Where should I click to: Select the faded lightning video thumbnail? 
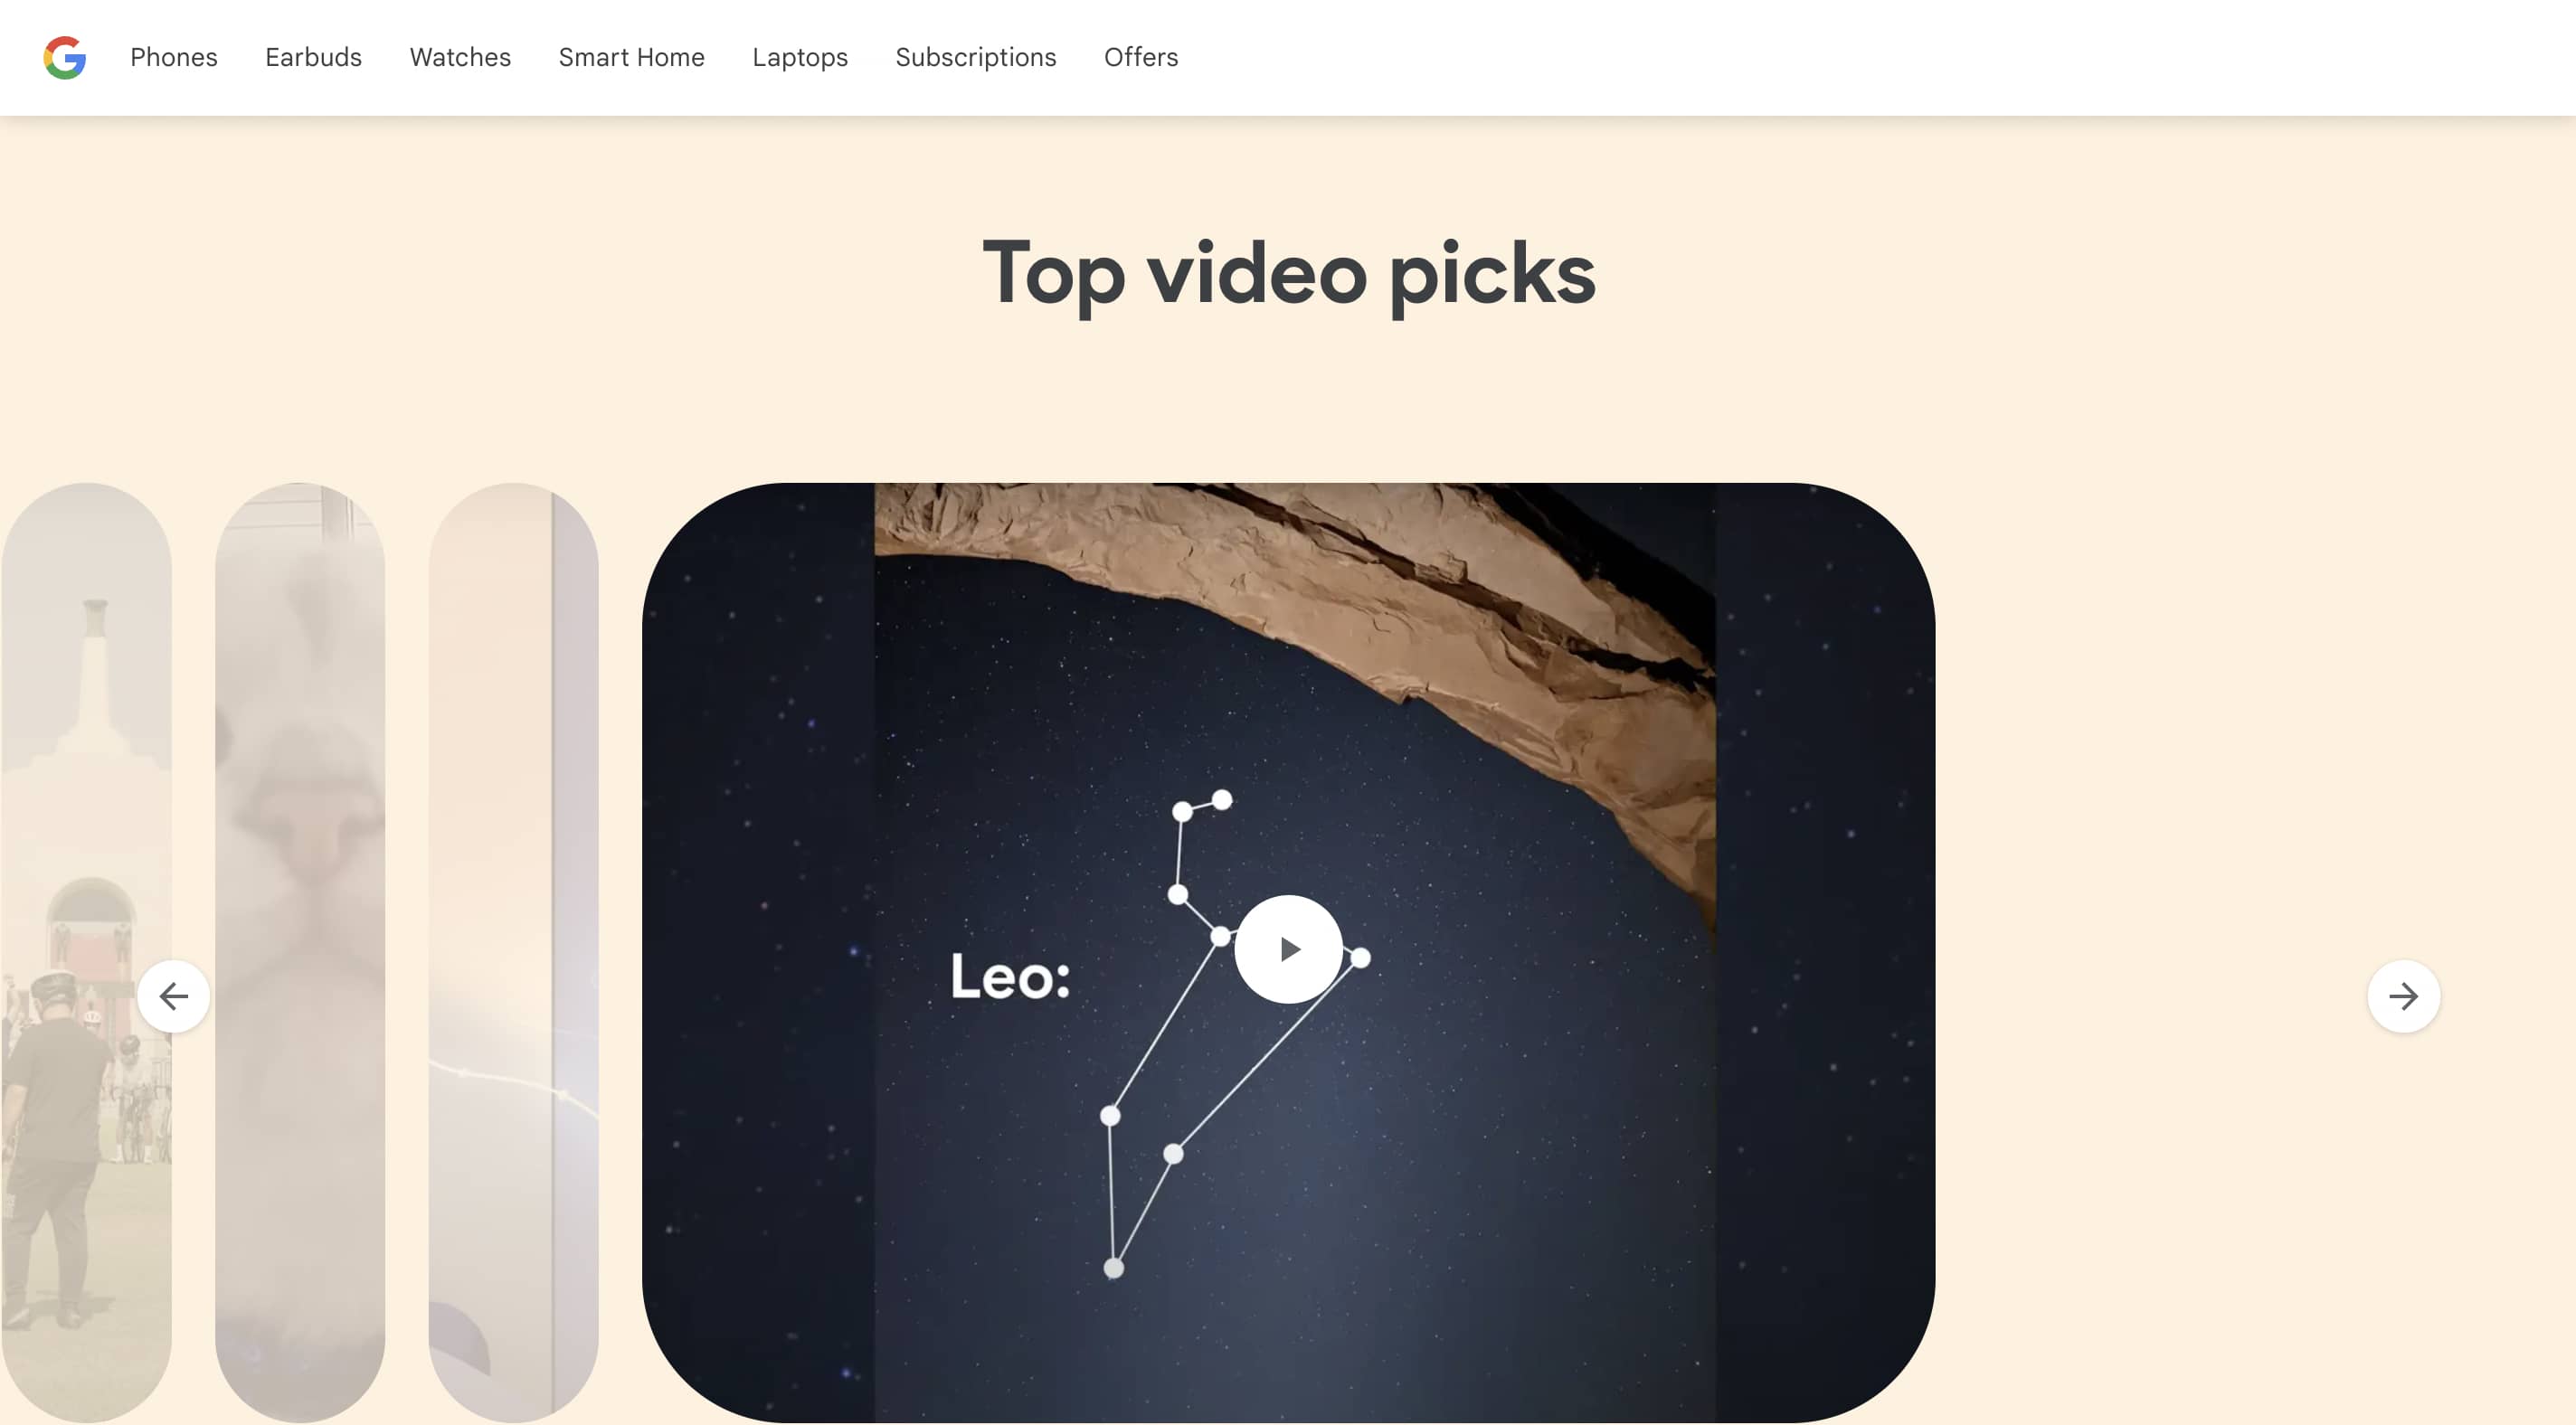(x=514, y=953)
